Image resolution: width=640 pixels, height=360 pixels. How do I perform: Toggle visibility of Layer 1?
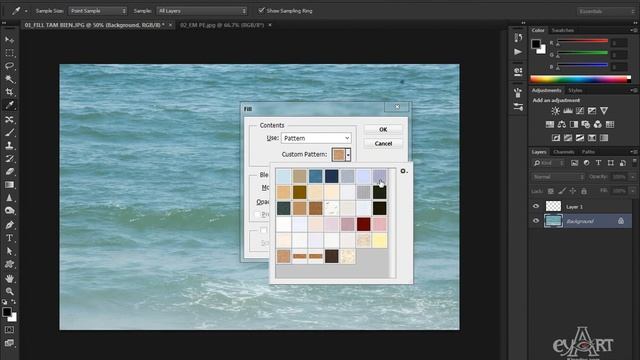pyautogui.click(x=536, y=207)
